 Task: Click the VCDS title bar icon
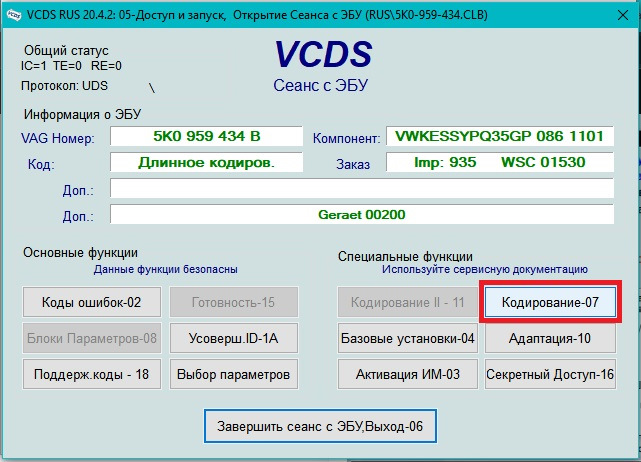[x=13, y=15]
